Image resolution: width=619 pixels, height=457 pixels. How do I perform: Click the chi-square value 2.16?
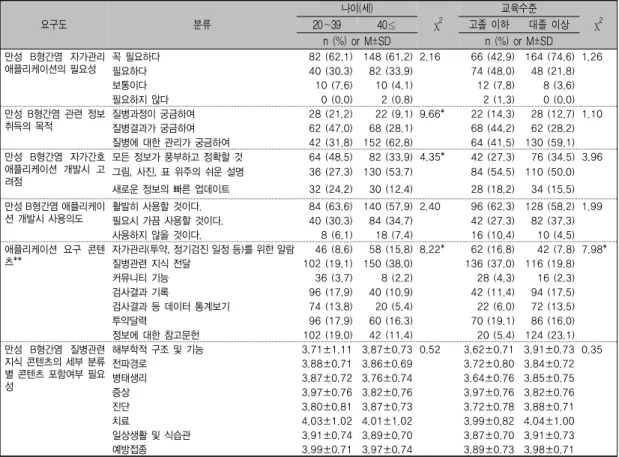(x=430, y=57)
